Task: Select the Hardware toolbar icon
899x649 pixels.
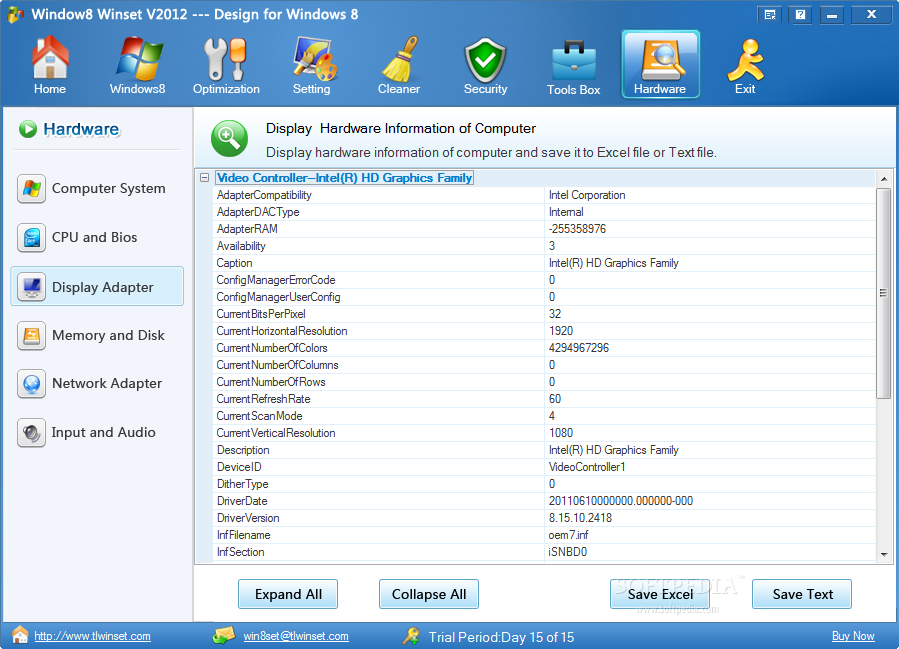Action: pyautogui.click(x=660, y=64)
